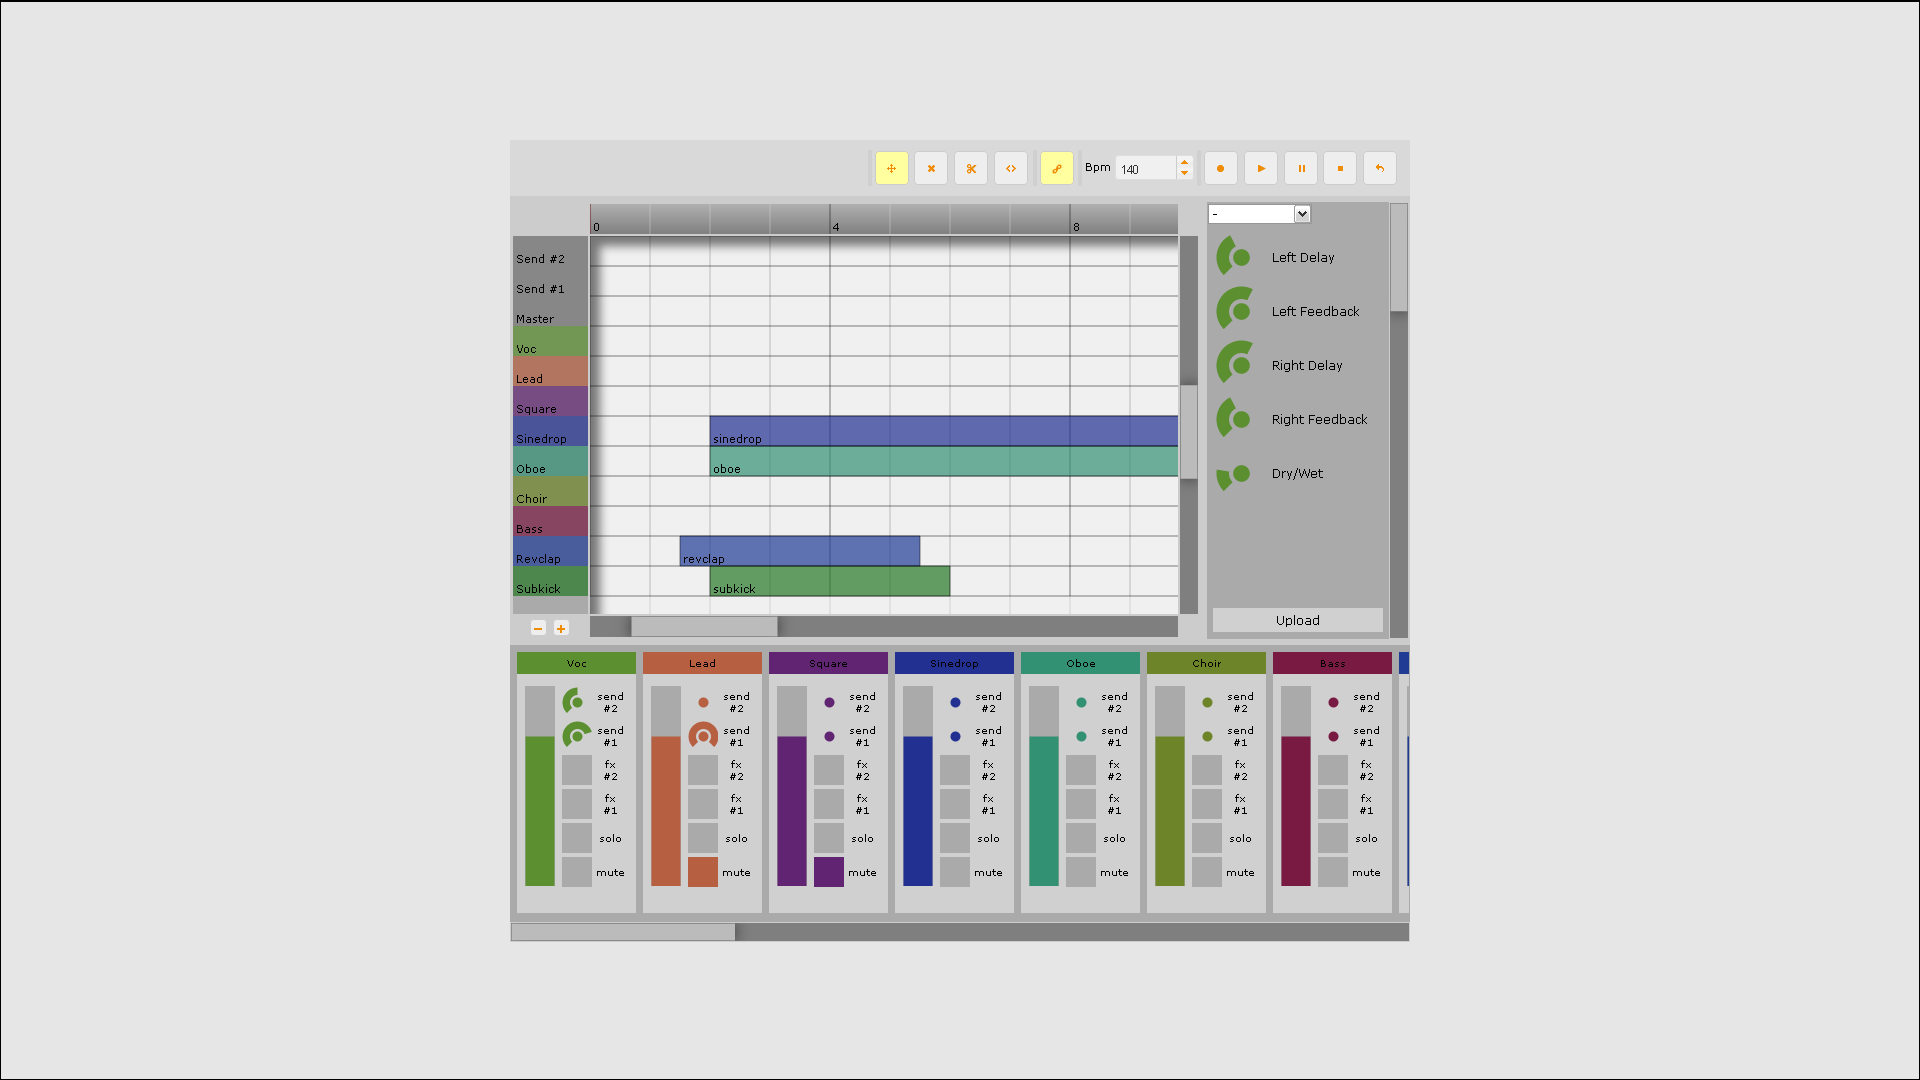Screen dimensions: 1920x1080
Task: Select the Choir channel header
Action: pyautogui.click(x=1206, y=663)
